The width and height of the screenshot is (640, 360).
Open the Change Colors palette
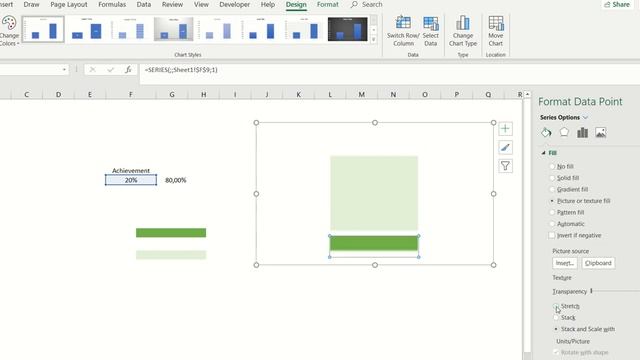(x=9, y=31)
